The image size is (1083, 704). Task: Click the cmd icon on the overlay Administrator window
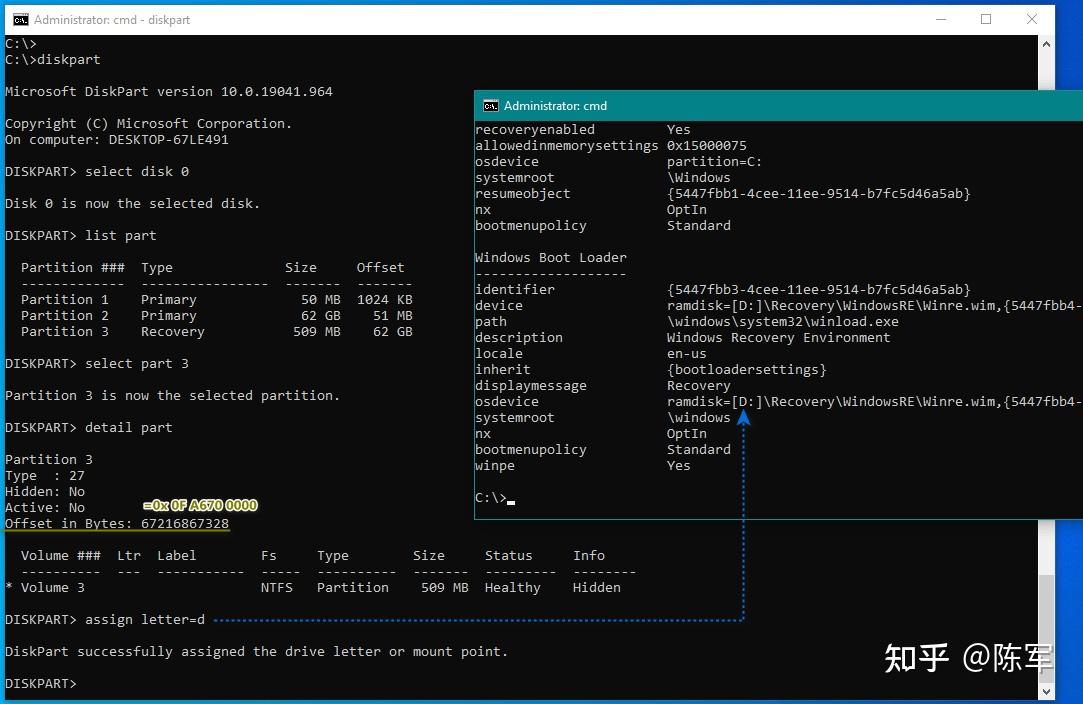point(490,105)
